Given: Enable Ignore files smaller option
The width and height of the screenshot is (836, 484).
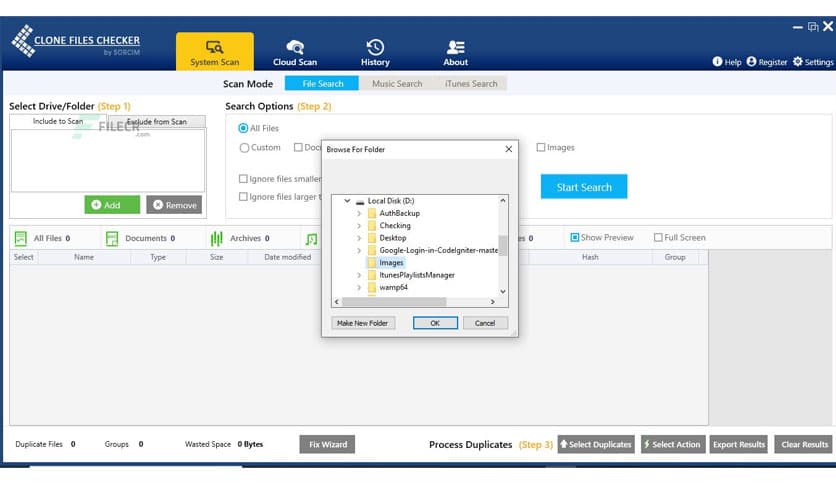Looking at the screenshot, I should coord(243,179).
